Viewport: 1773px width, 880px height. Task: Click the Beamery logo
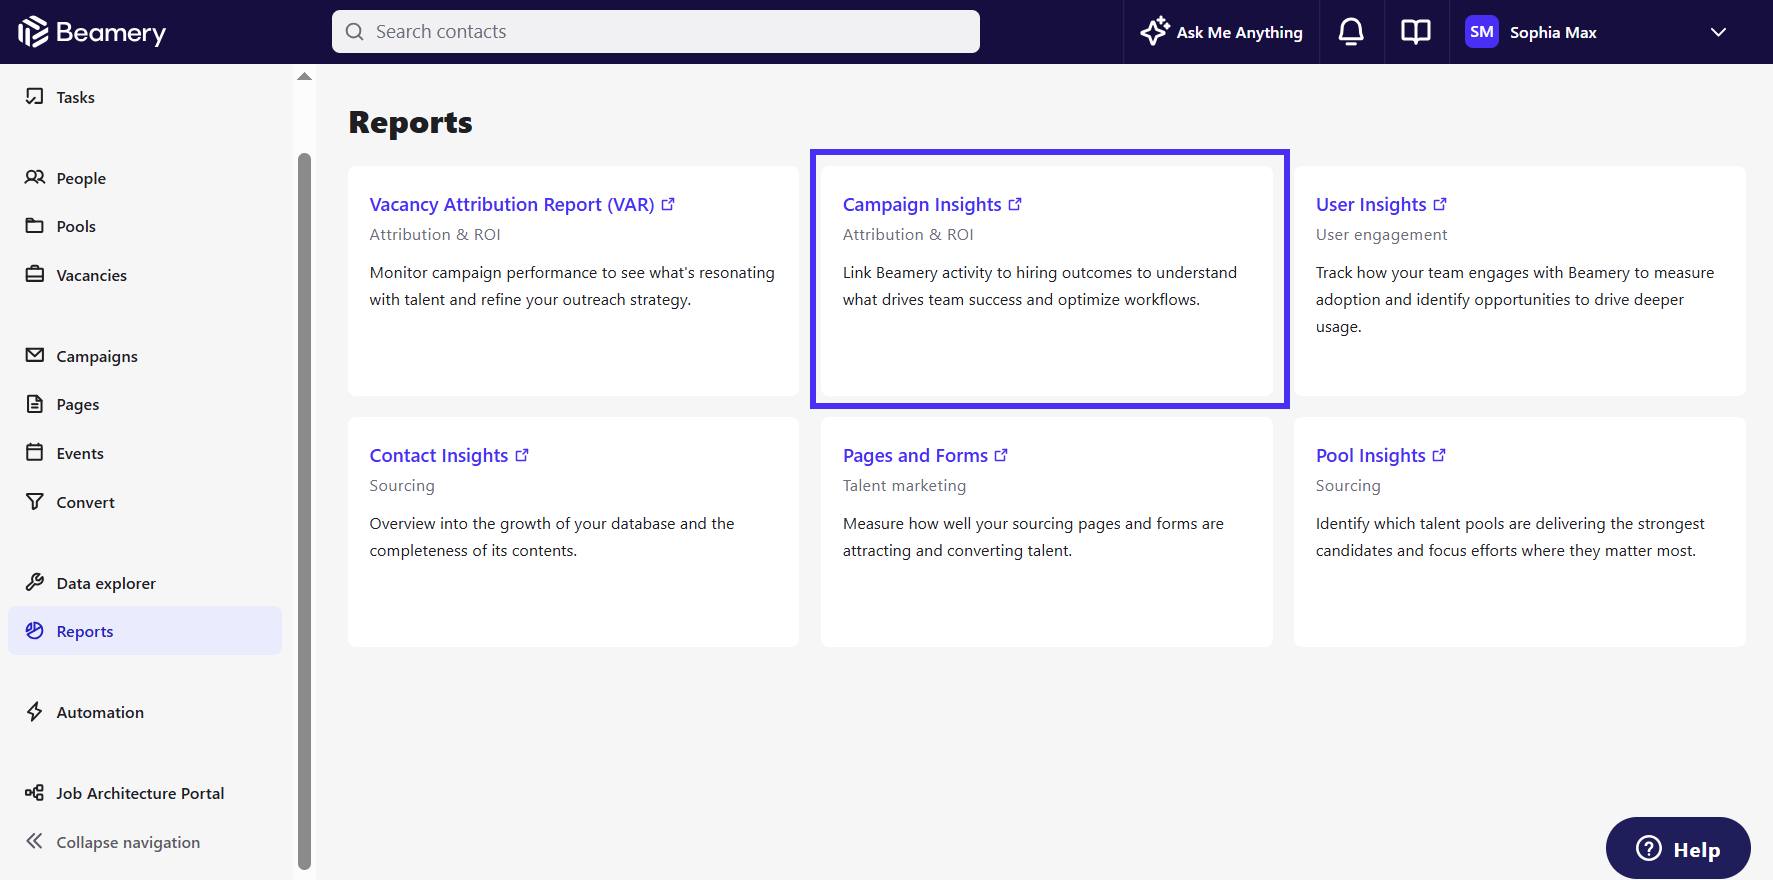point(92,32)
